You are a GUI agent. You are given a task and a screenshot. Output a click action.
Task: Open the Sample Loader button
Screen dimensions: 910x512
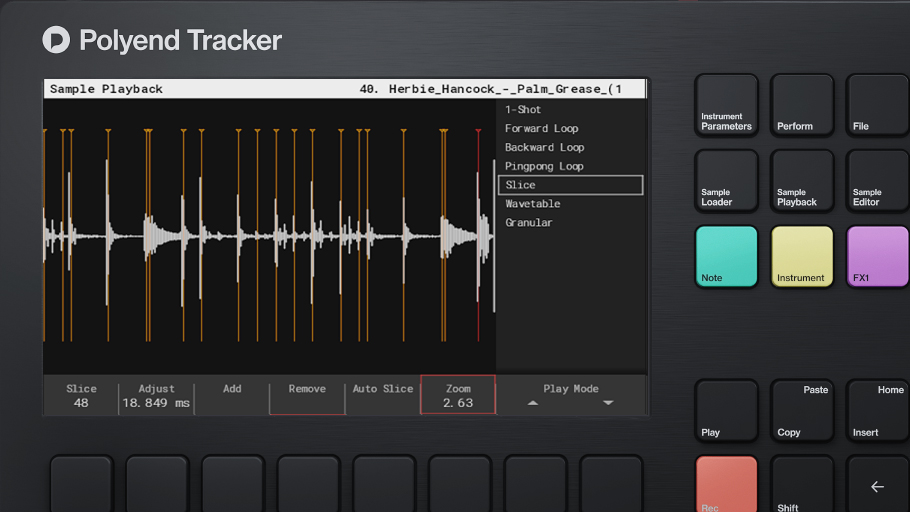726,181
